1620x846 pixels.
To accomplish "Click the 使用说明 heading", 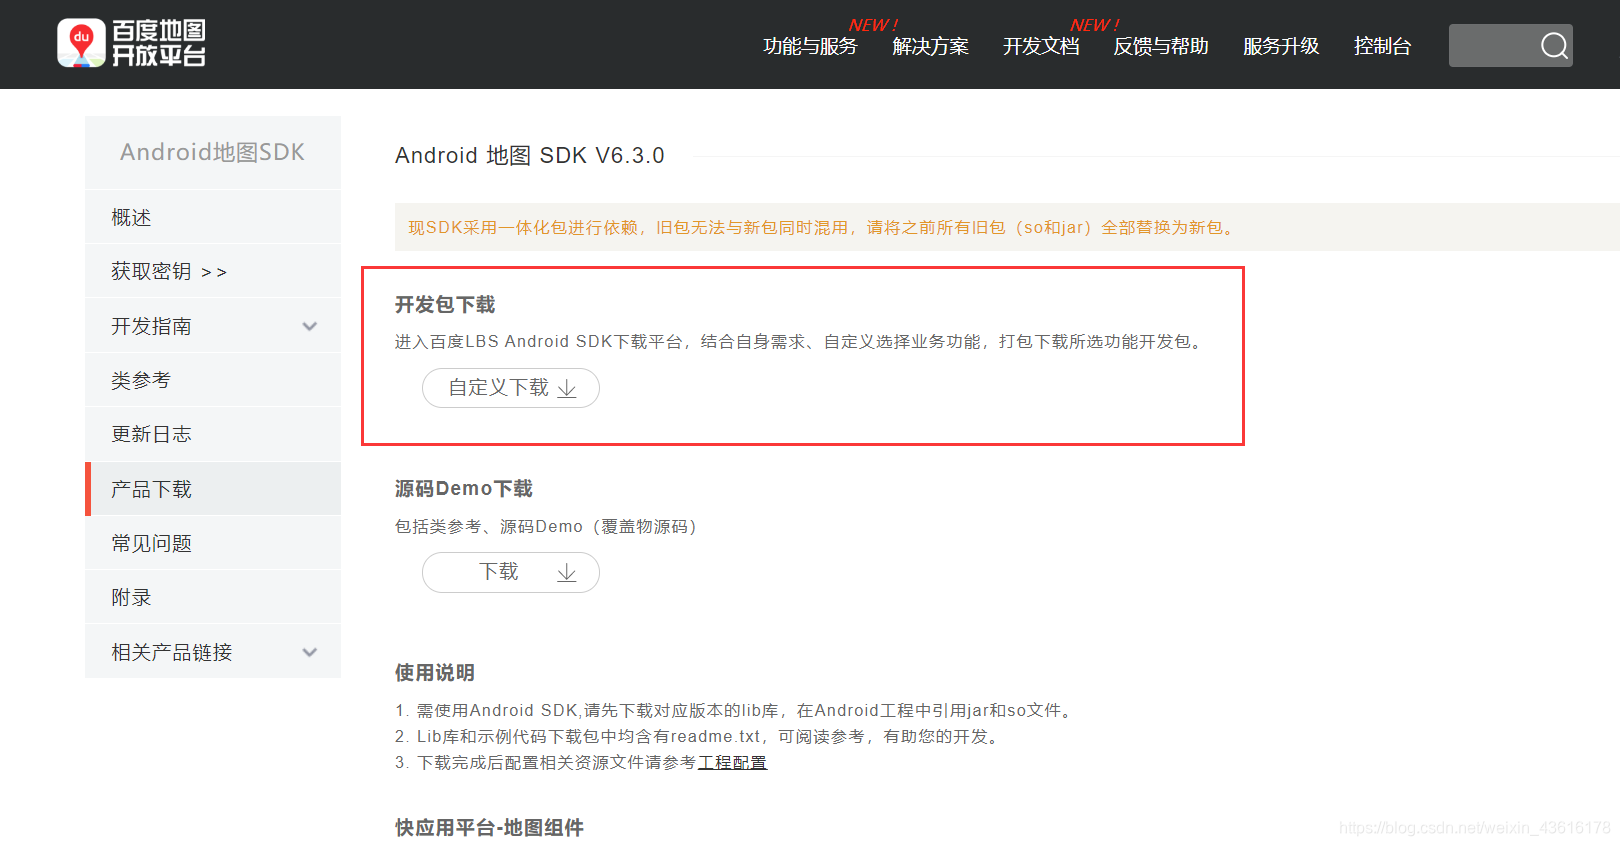I will (x=435, y=672).
